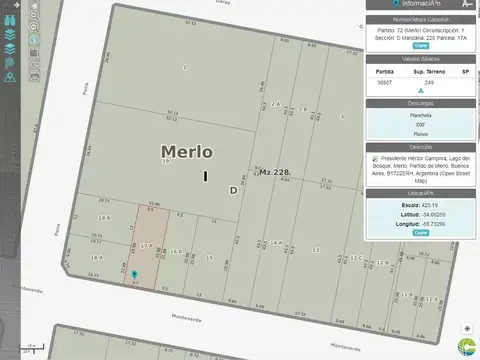
Task: Click the Escala value 423.19
Action: click(429, 205)
